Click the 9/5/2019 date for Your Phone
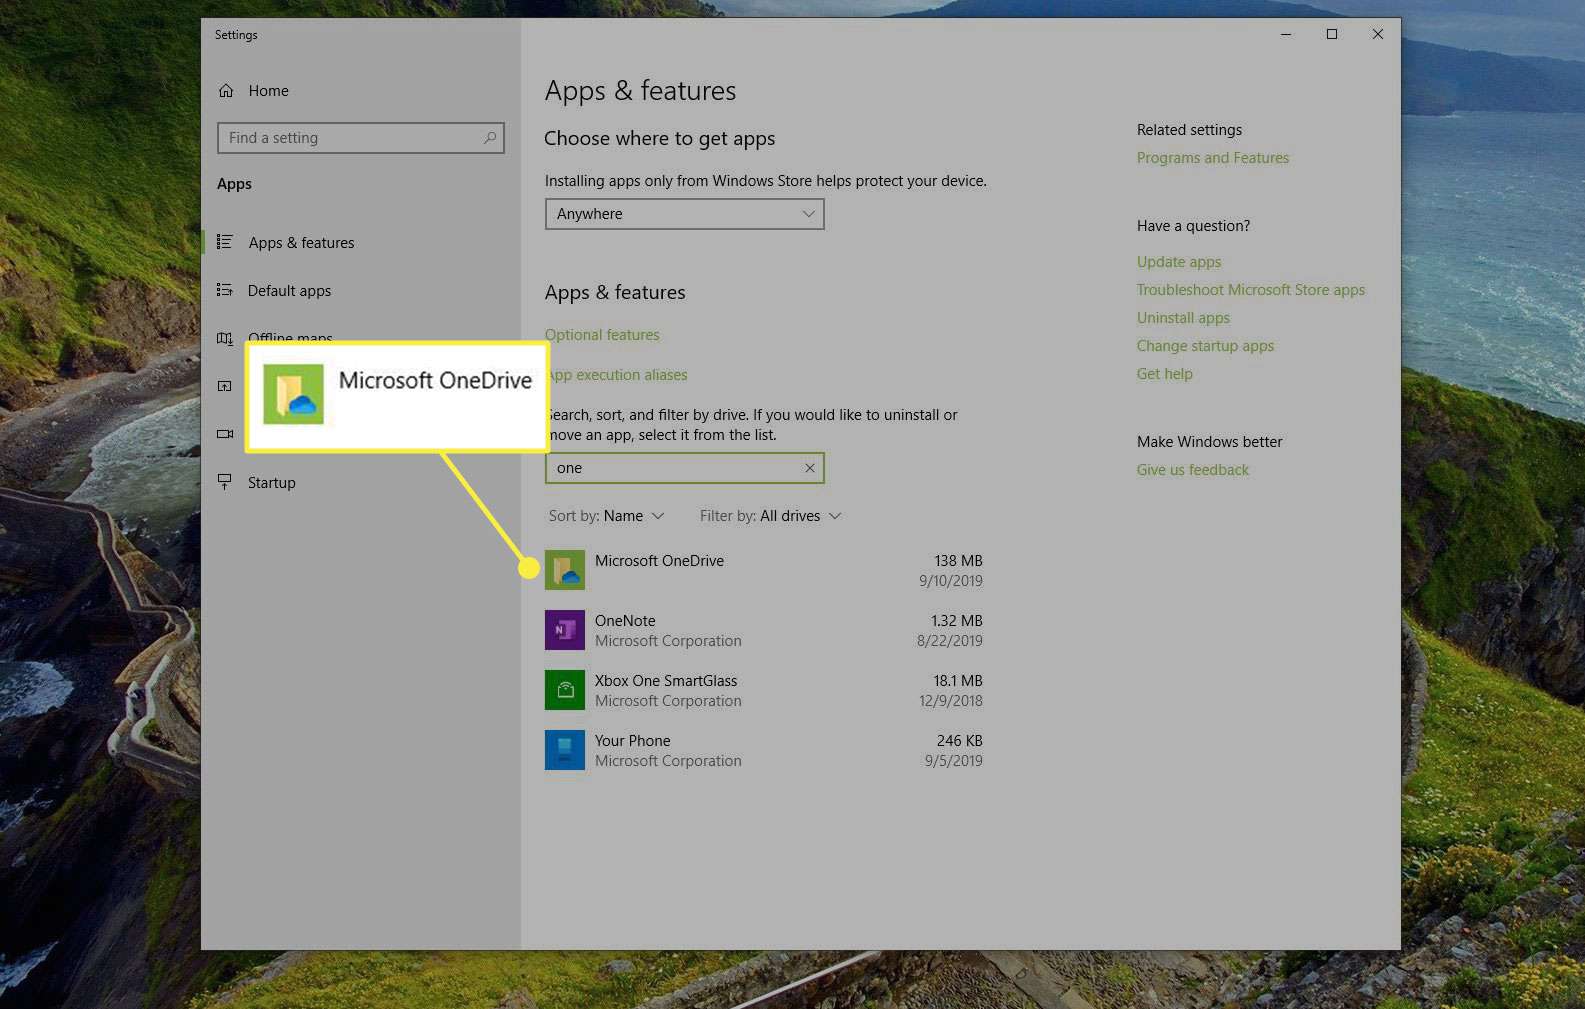The height and width of the screenshot is (1009, 1585). pos(954,761)
